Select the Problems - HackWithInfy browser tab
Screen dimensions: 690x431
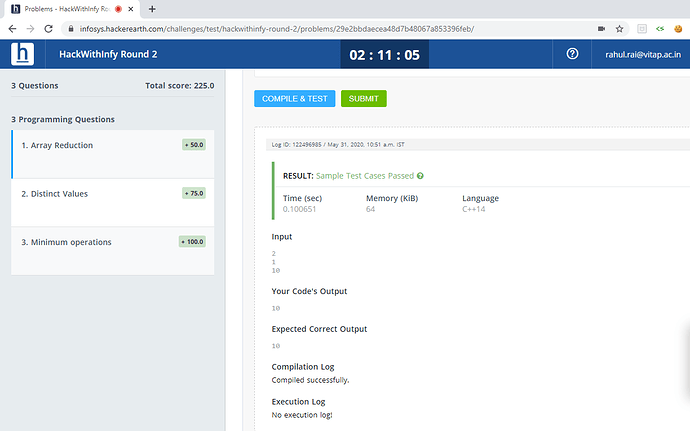tap(73, 9)
